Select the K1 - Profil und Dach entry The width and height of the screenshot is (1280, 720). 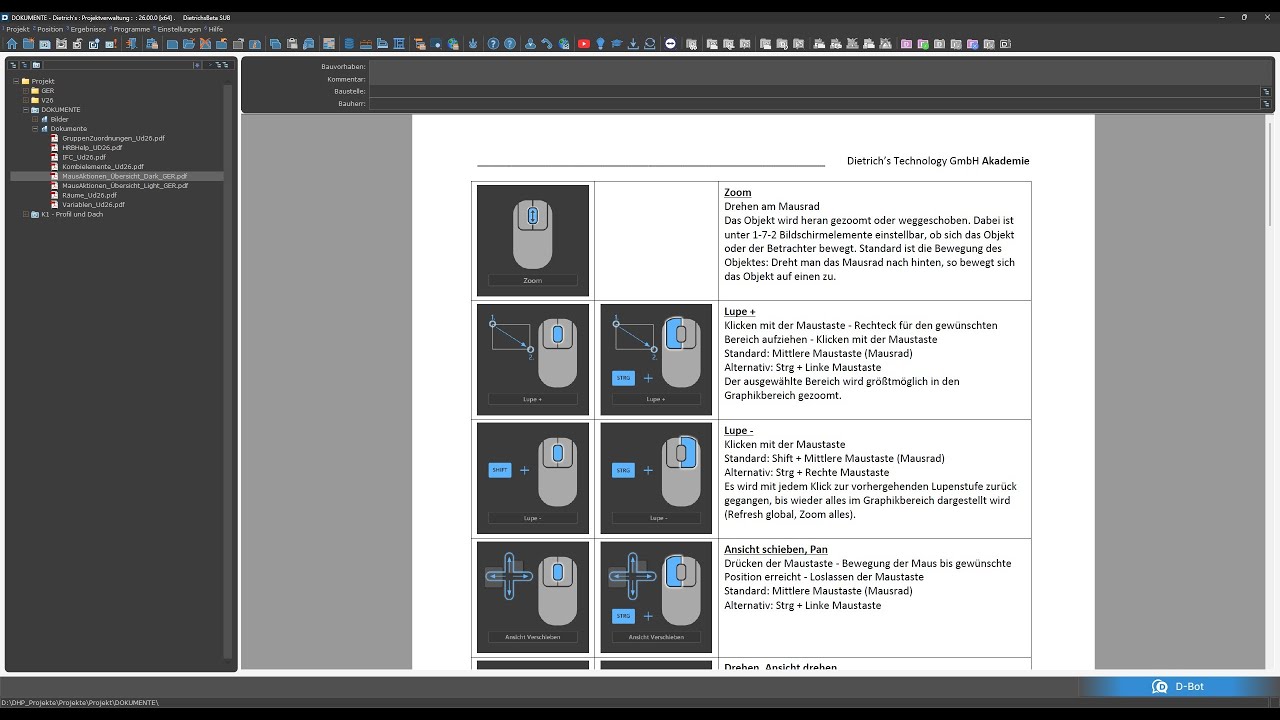(72, 214)
